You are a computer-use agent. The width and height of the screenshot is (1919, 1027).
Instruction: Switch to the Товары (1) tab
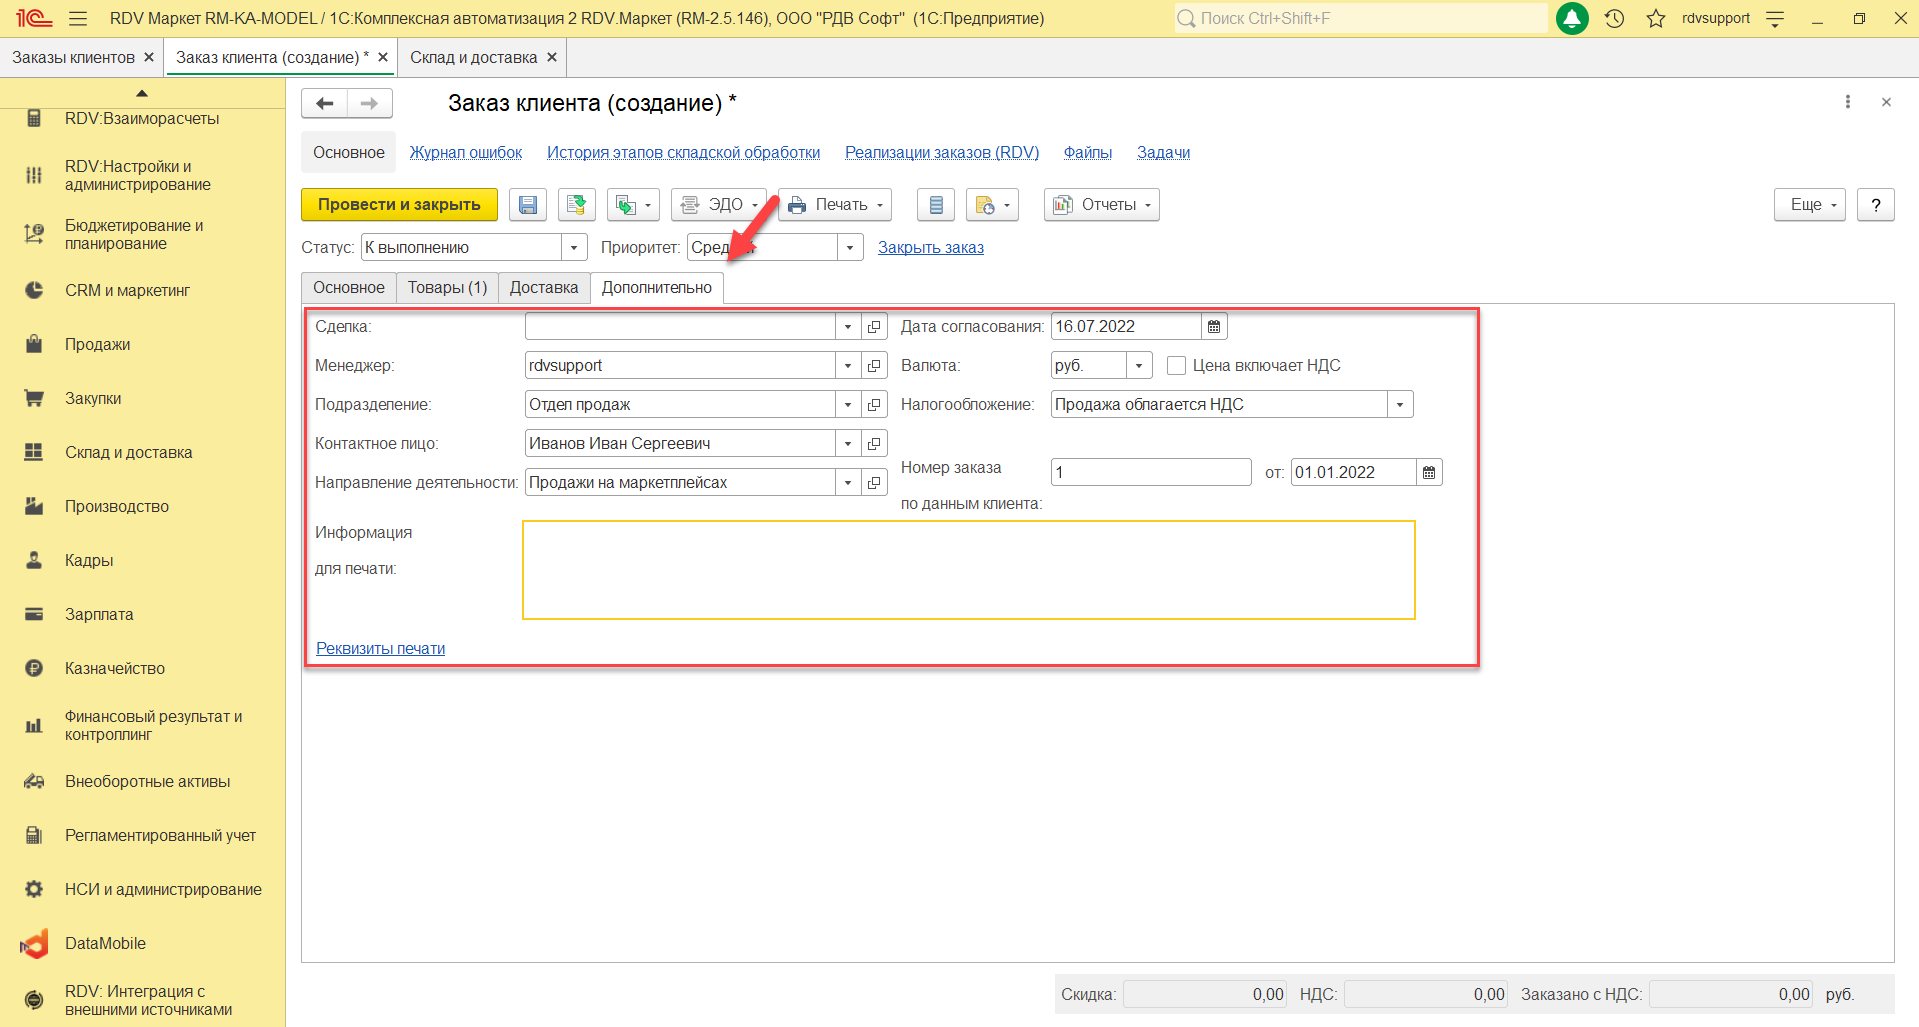447,288
